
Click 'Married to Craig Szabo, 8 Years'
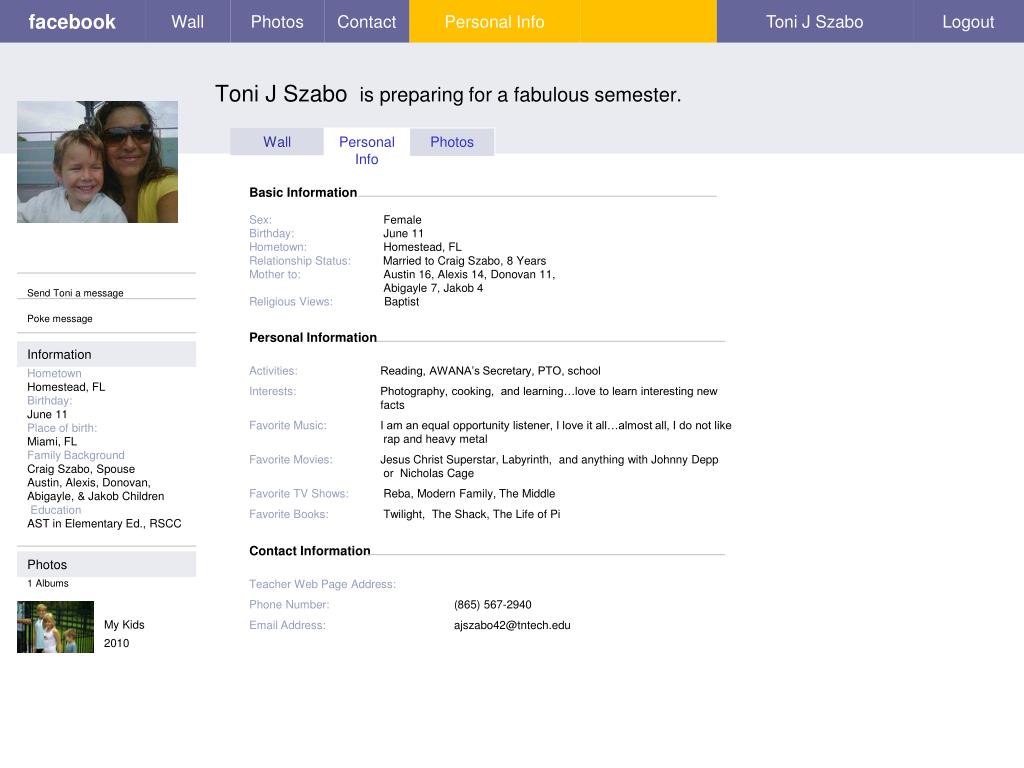464,261
